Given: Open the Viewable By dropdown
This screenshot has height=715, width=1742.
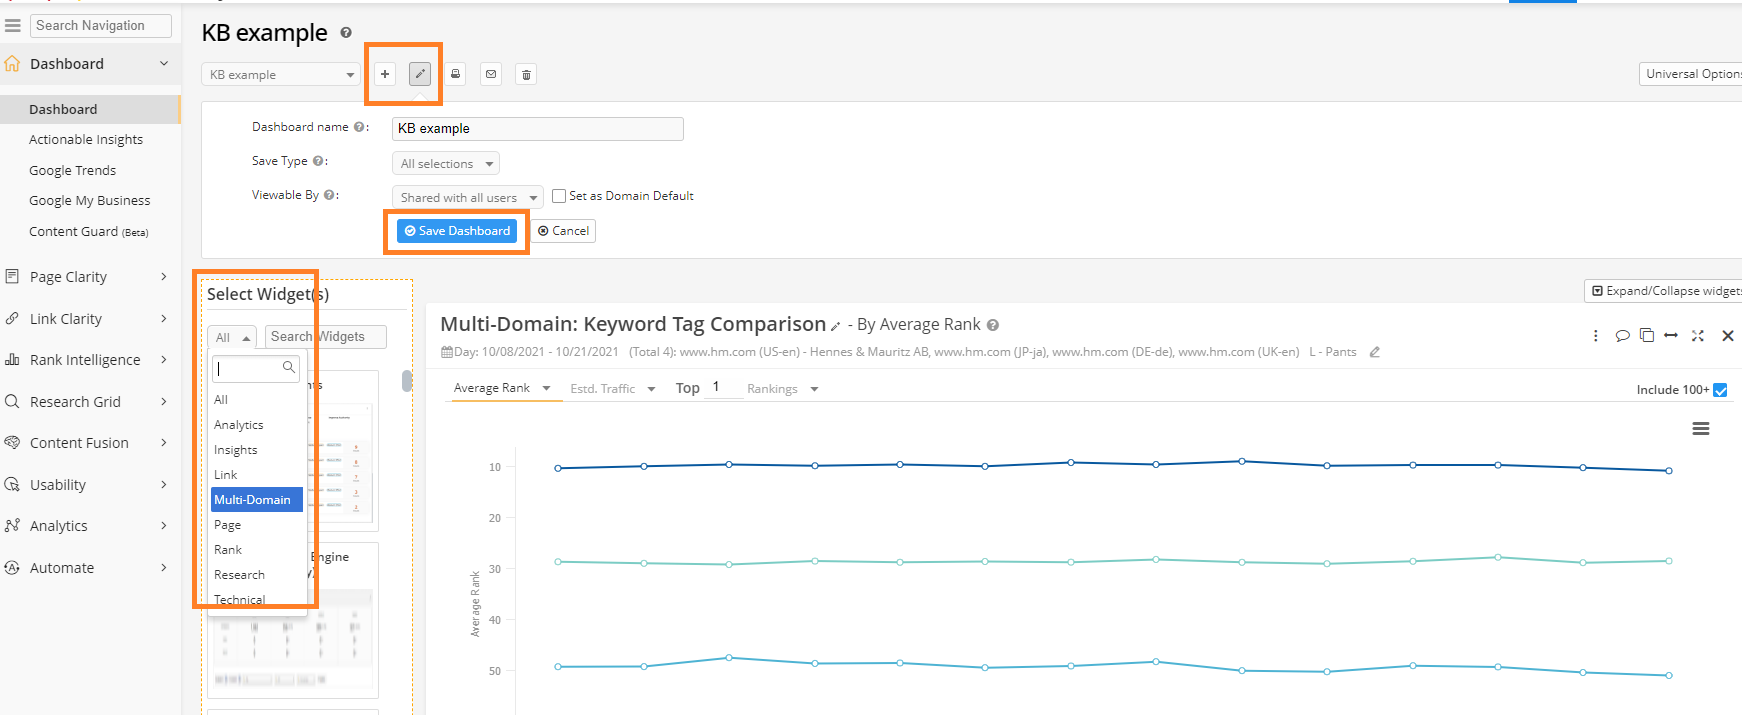Looking at the screenshot, I should 467,198.
